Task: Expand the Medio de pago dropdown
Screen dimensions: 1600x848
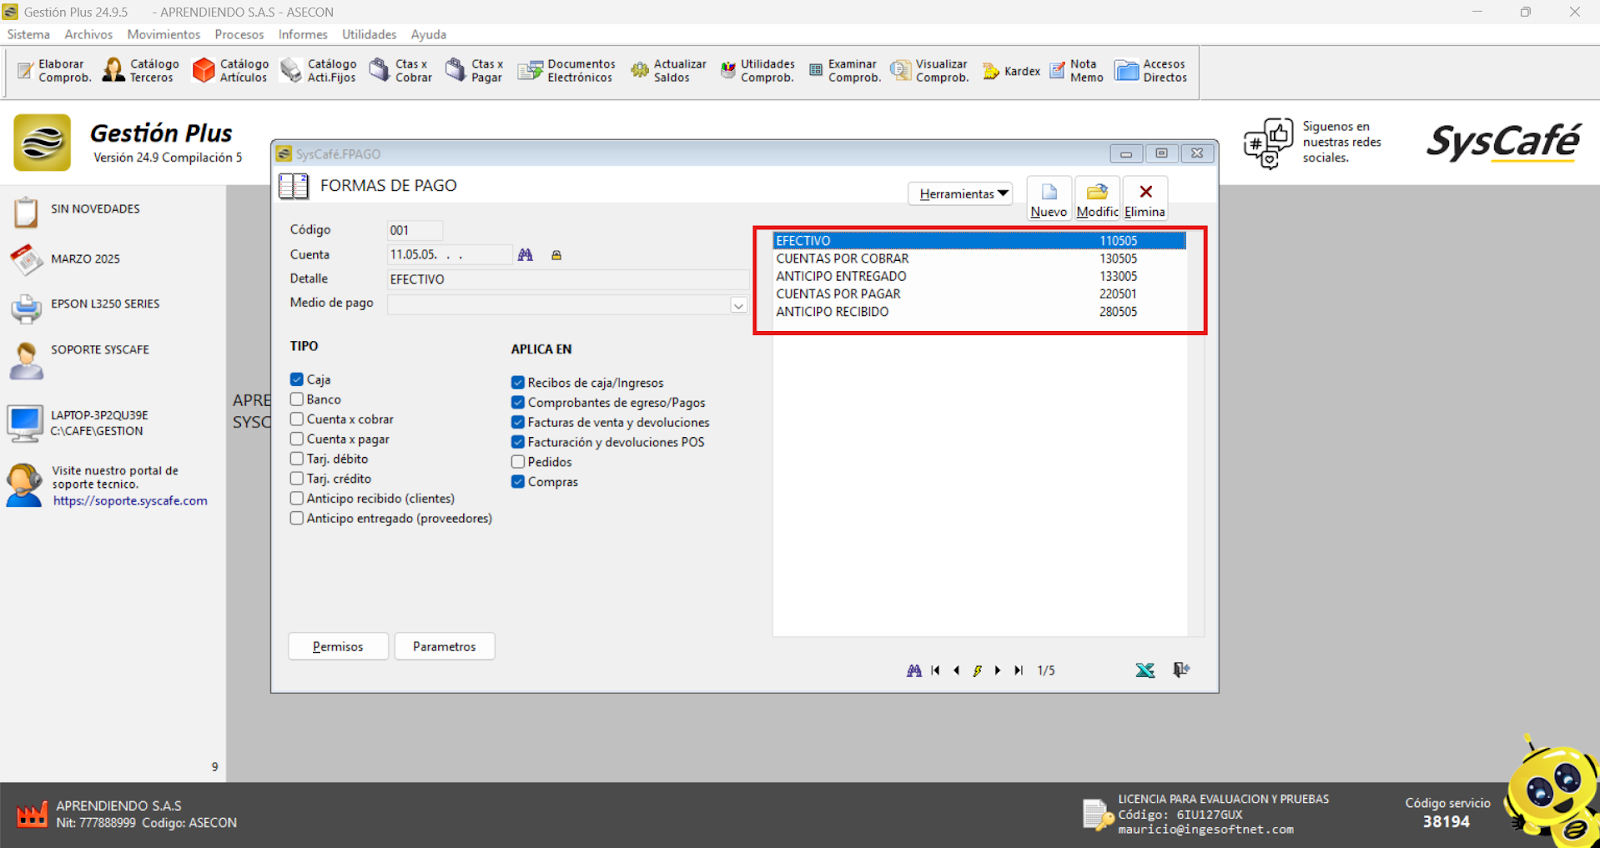Action: point(738,305)
